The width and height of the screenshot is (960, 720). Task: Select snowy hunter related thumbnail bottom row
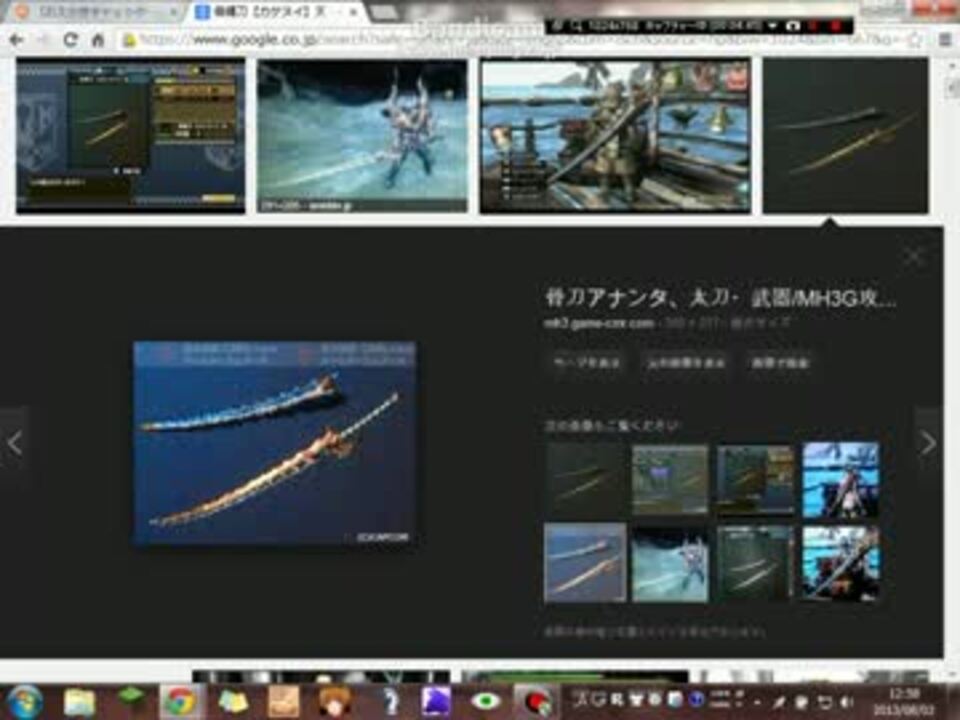coord(670,564)
